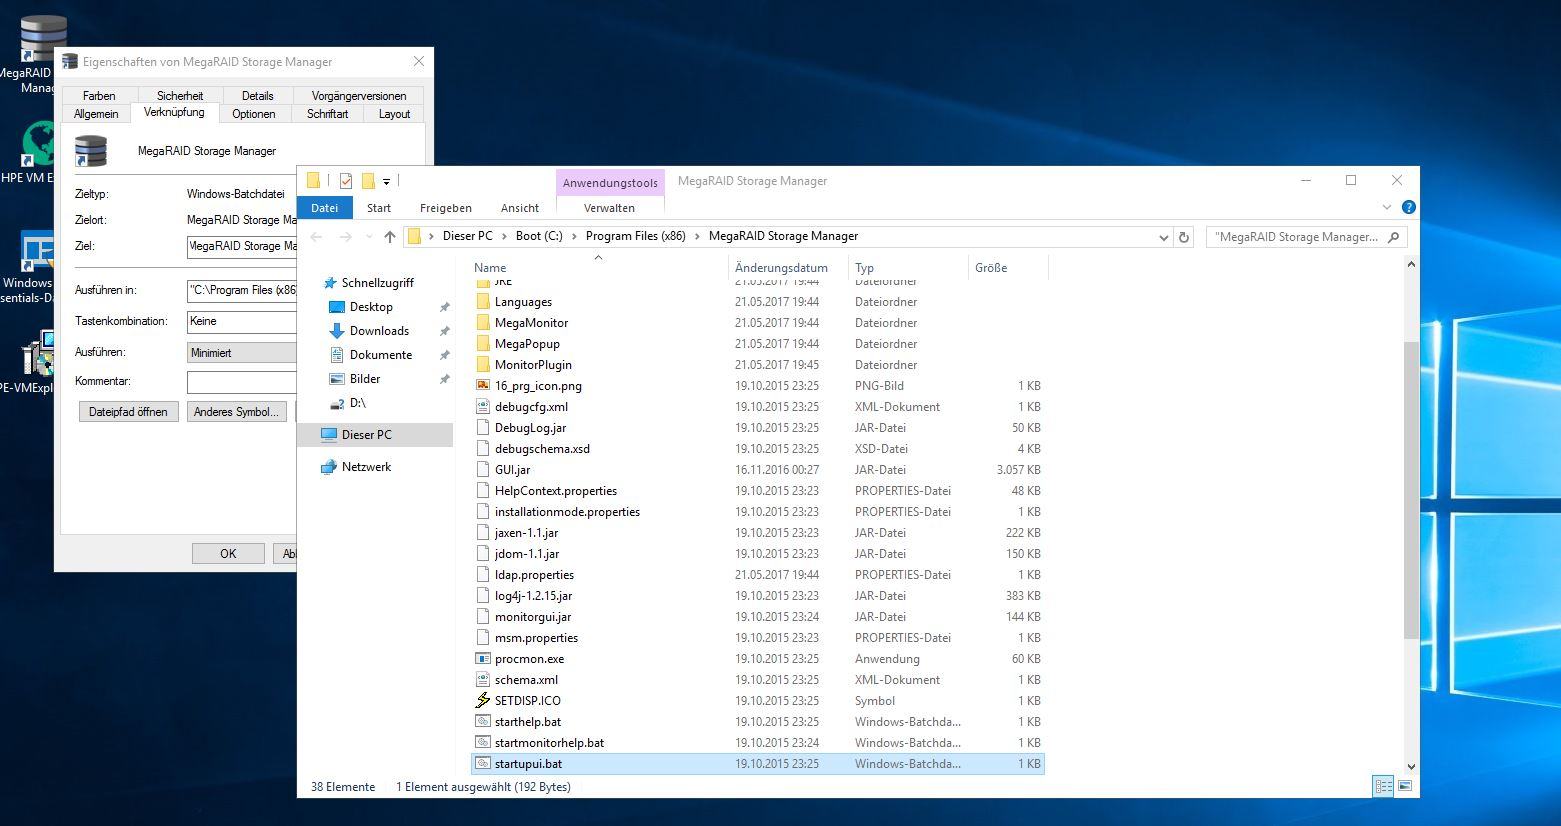Select the procmon.exe application icon

(483, 658)
